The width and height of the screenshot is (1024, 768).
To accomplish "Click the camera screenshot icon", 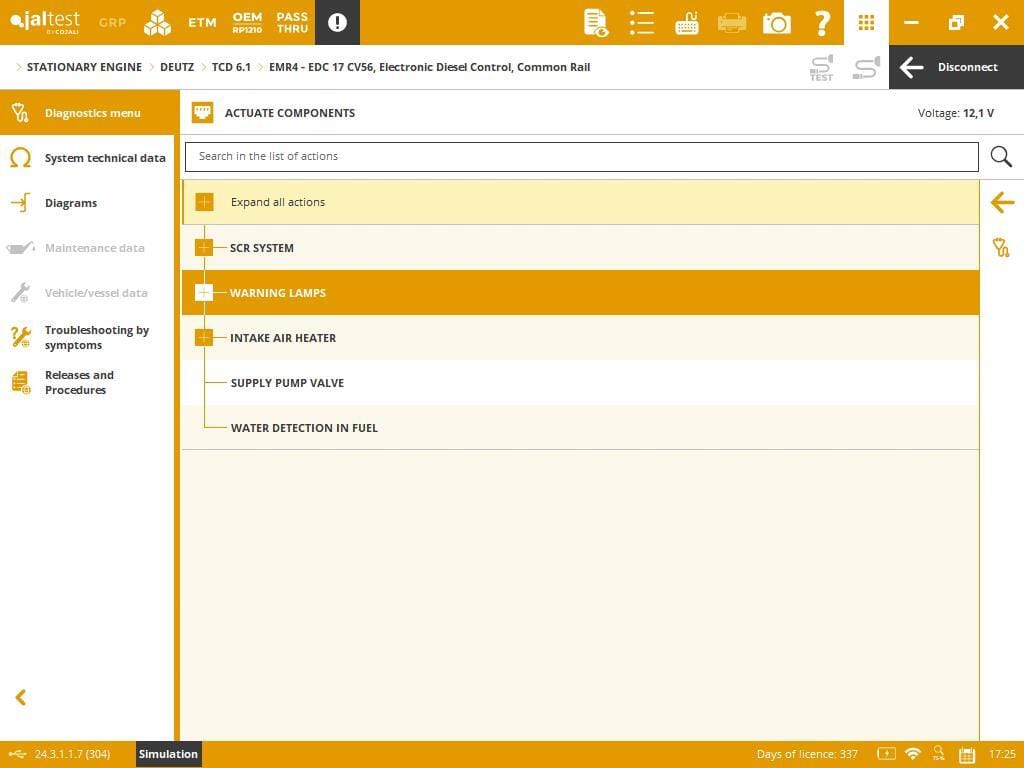I will [776, 23].
